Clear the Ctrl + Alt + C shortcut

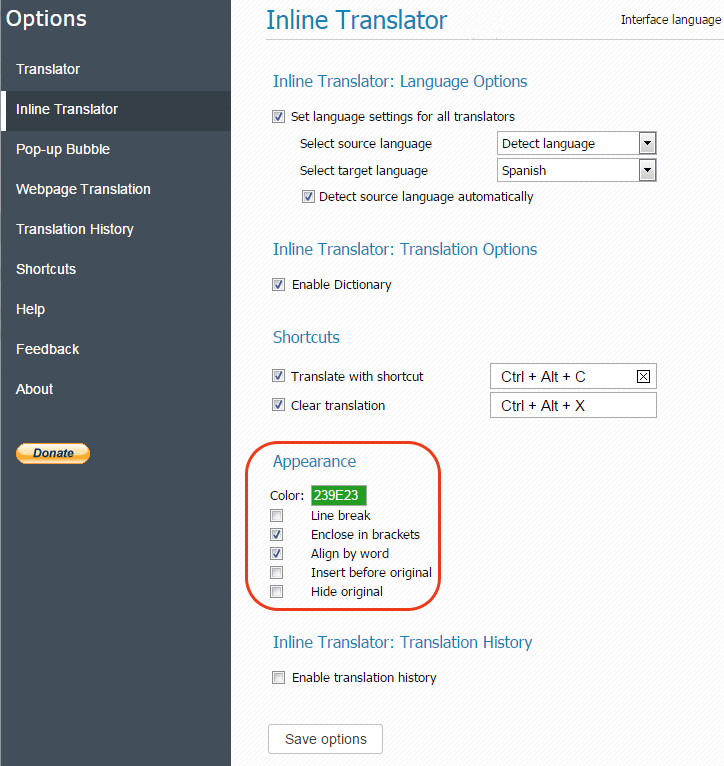[x=643, y=377]
